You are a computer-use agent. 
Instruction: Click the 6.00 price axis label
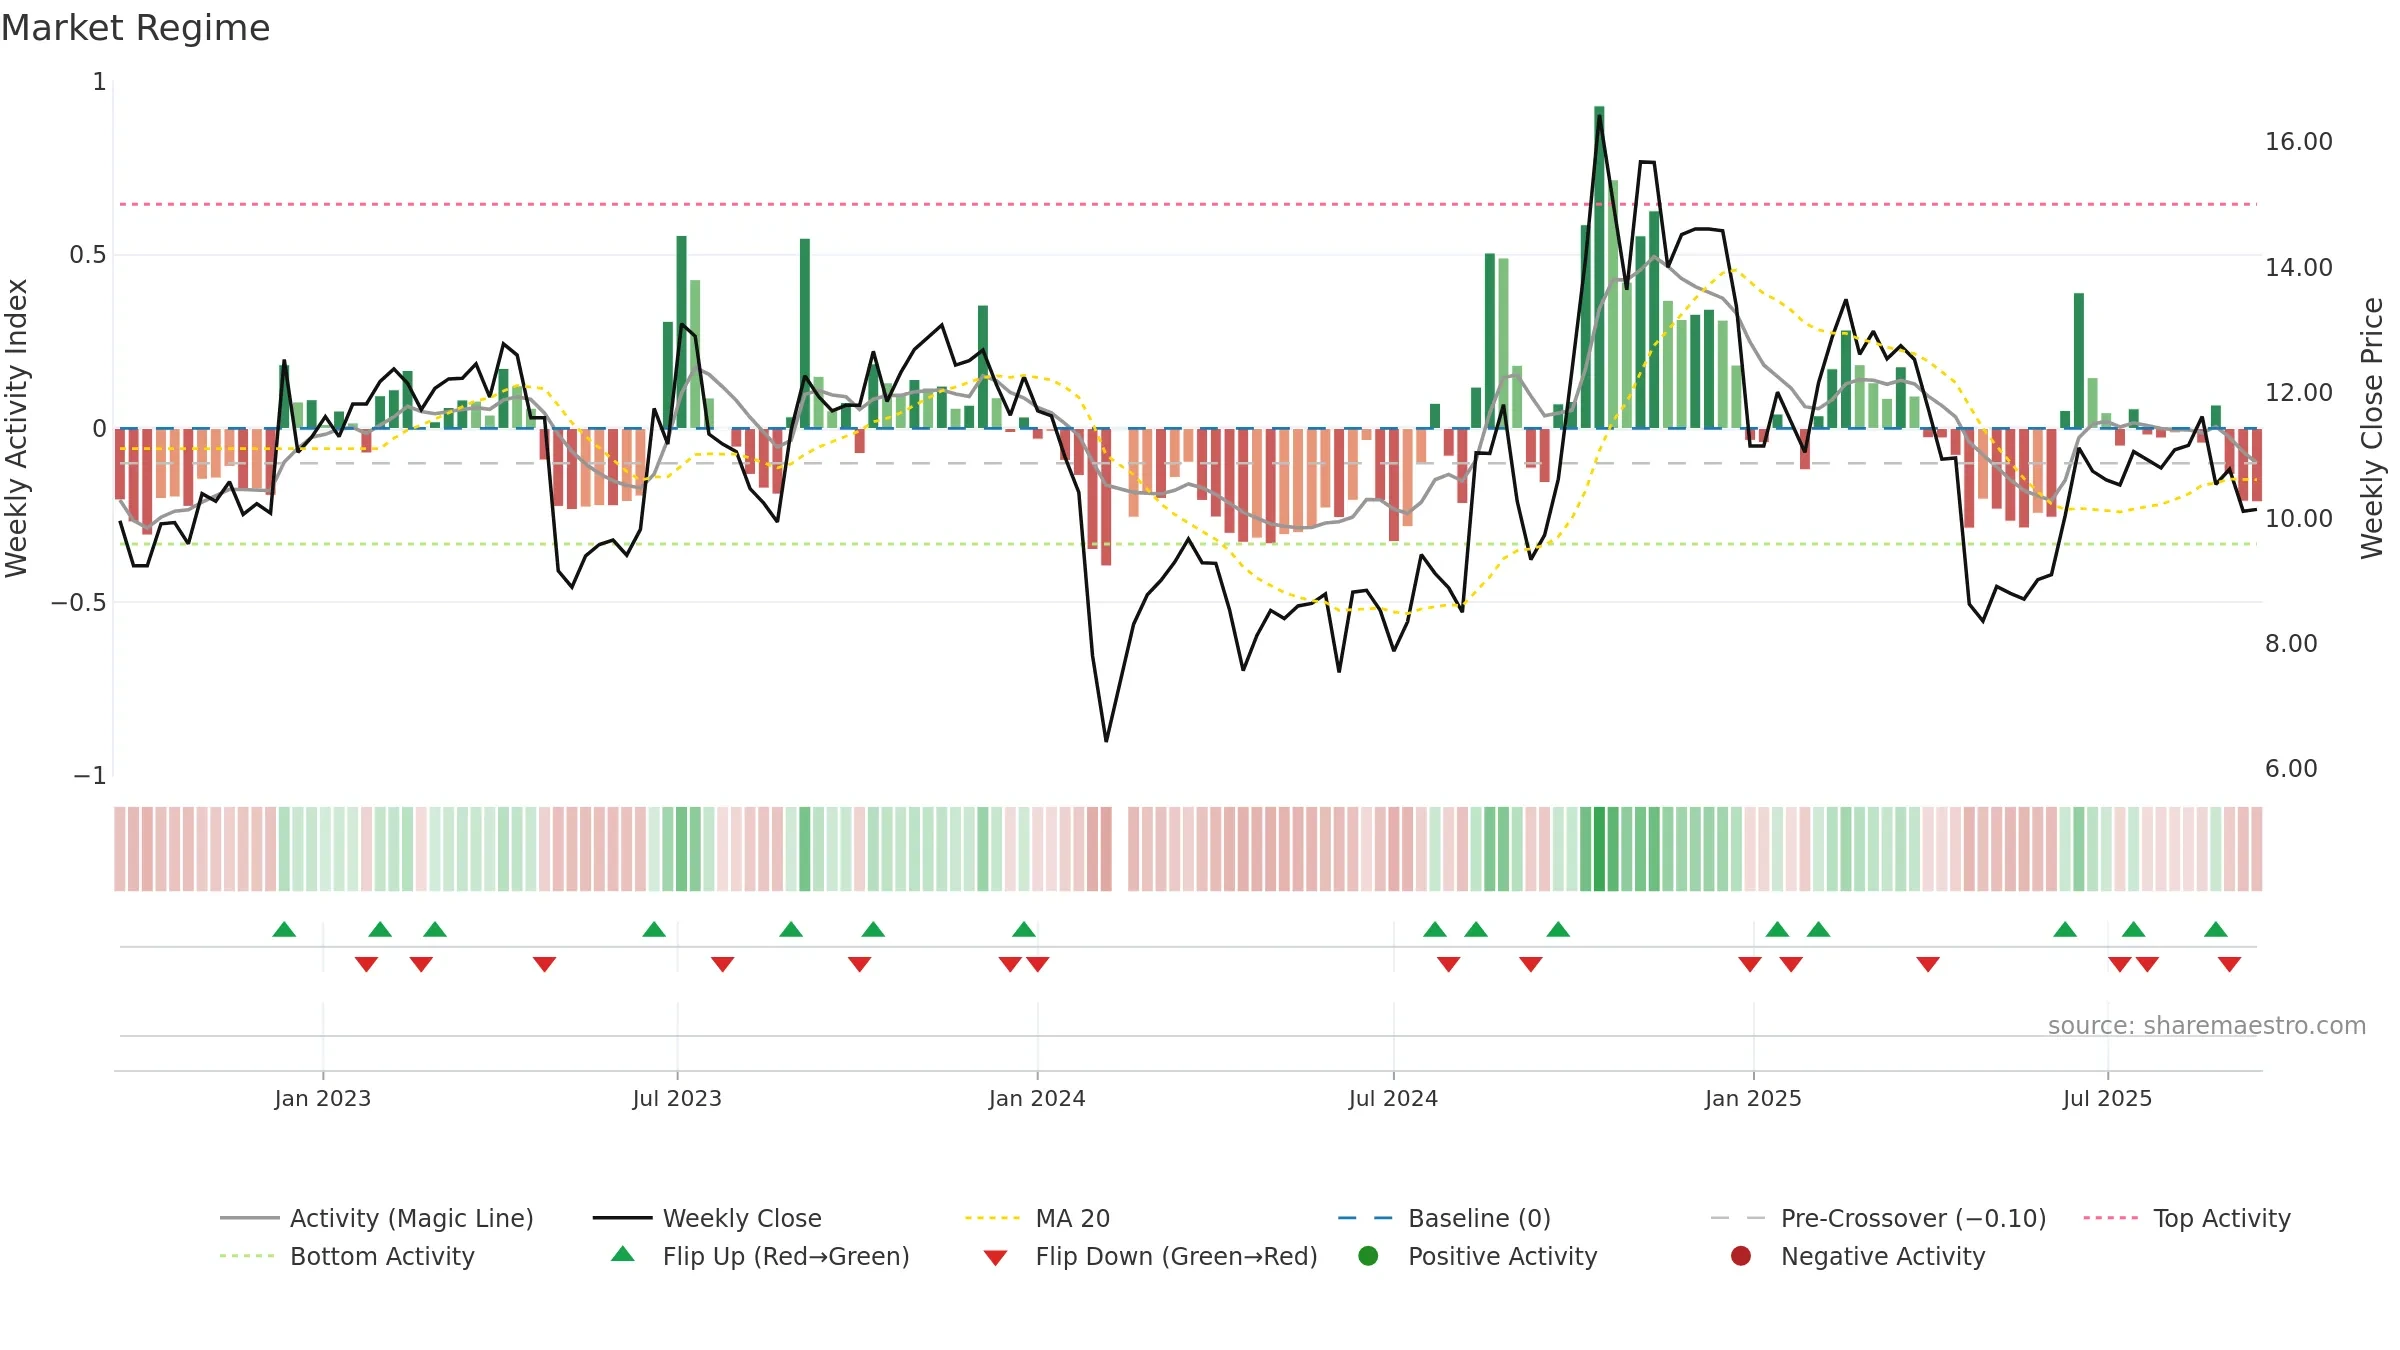[2291, 769]
